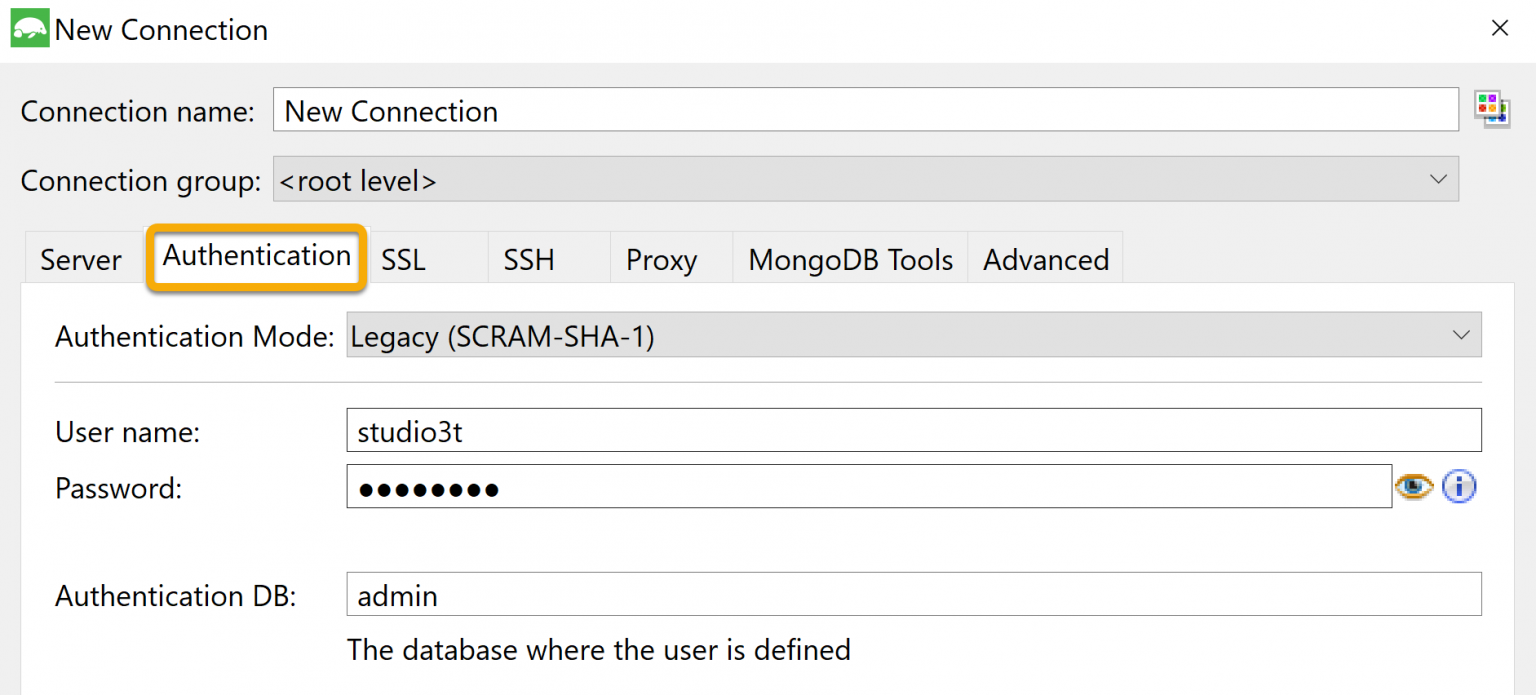Switch to the SSH tab
This screenshot has width=1536, height=695.
coord(528,260)
